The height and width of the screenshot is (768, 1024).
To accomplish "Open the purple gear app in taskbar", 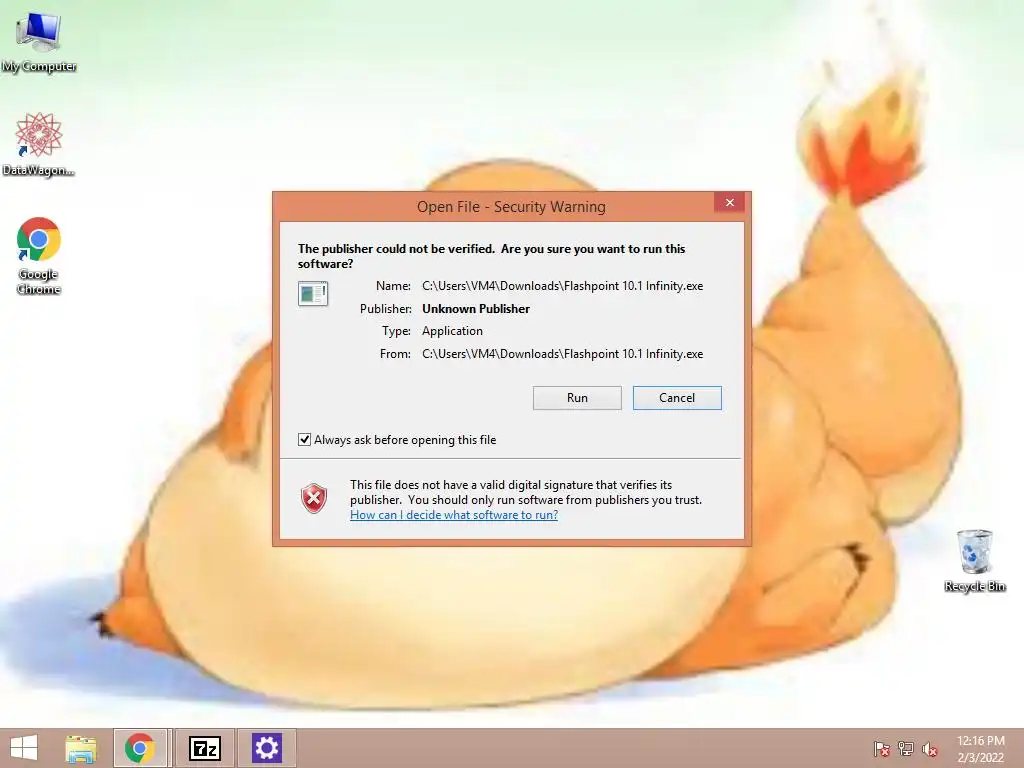I will pos(266,748).
